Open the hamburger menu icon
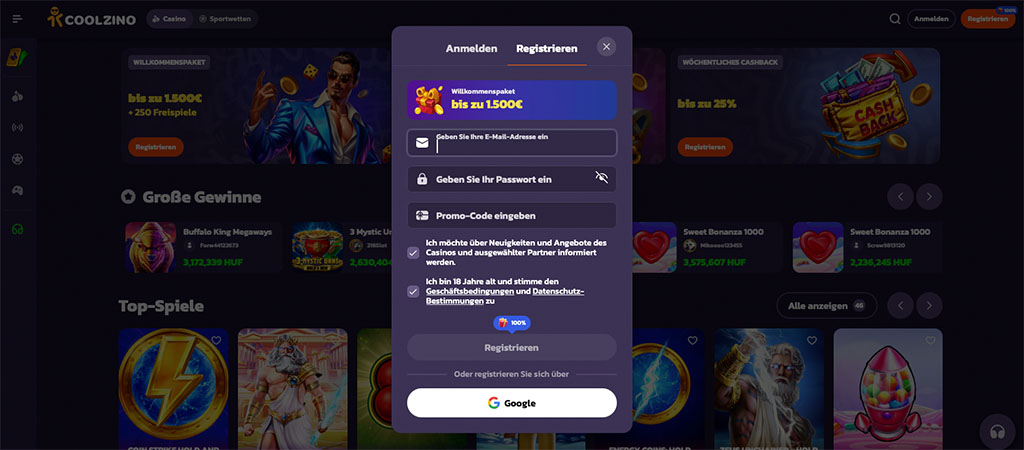The height and width of the screenshot is (450, 1024). (x=18, y=19)
